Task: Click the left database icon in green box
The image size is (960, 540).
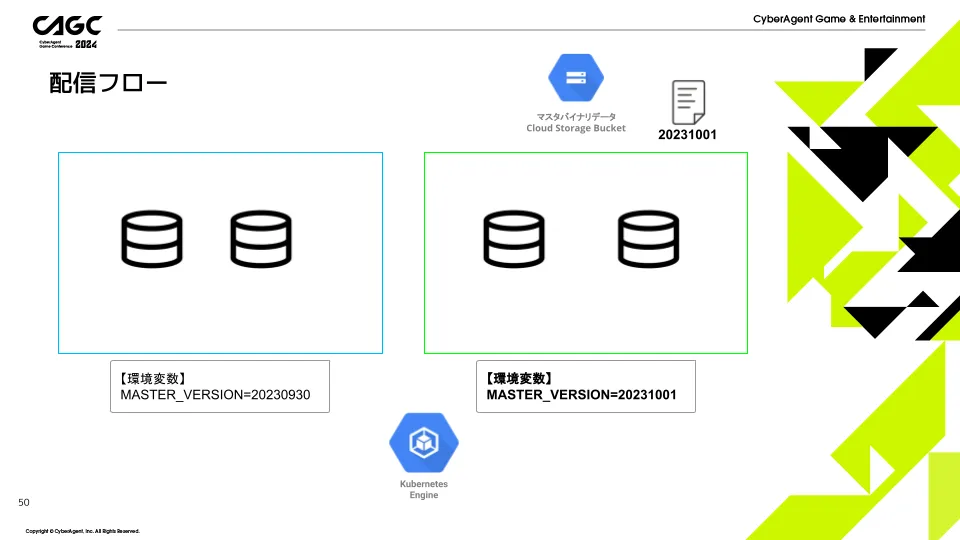Action: pos(514,240)
